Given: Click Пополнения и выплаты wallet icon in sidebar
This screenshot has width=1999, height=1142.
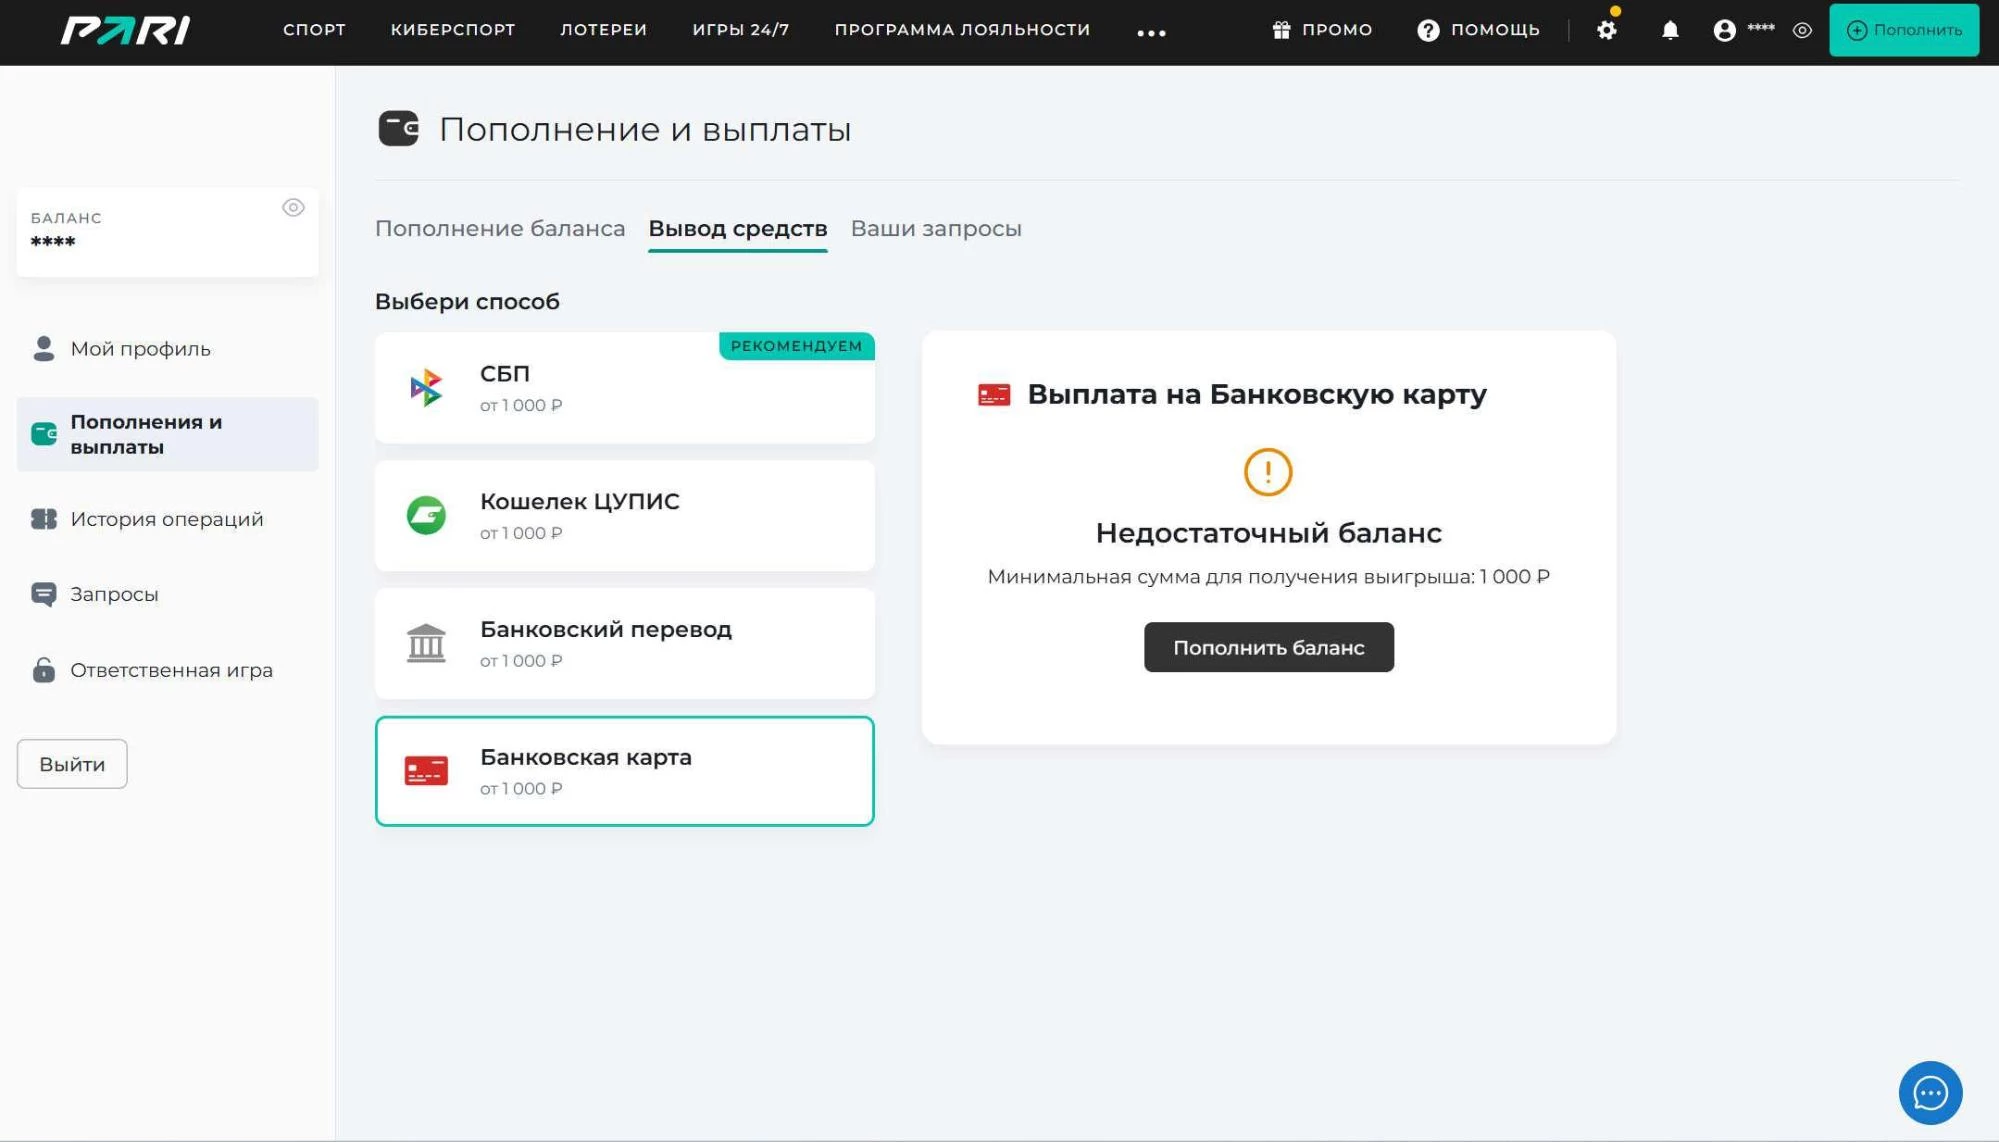Looking at the screenshot, I should (x=44, y=433).
